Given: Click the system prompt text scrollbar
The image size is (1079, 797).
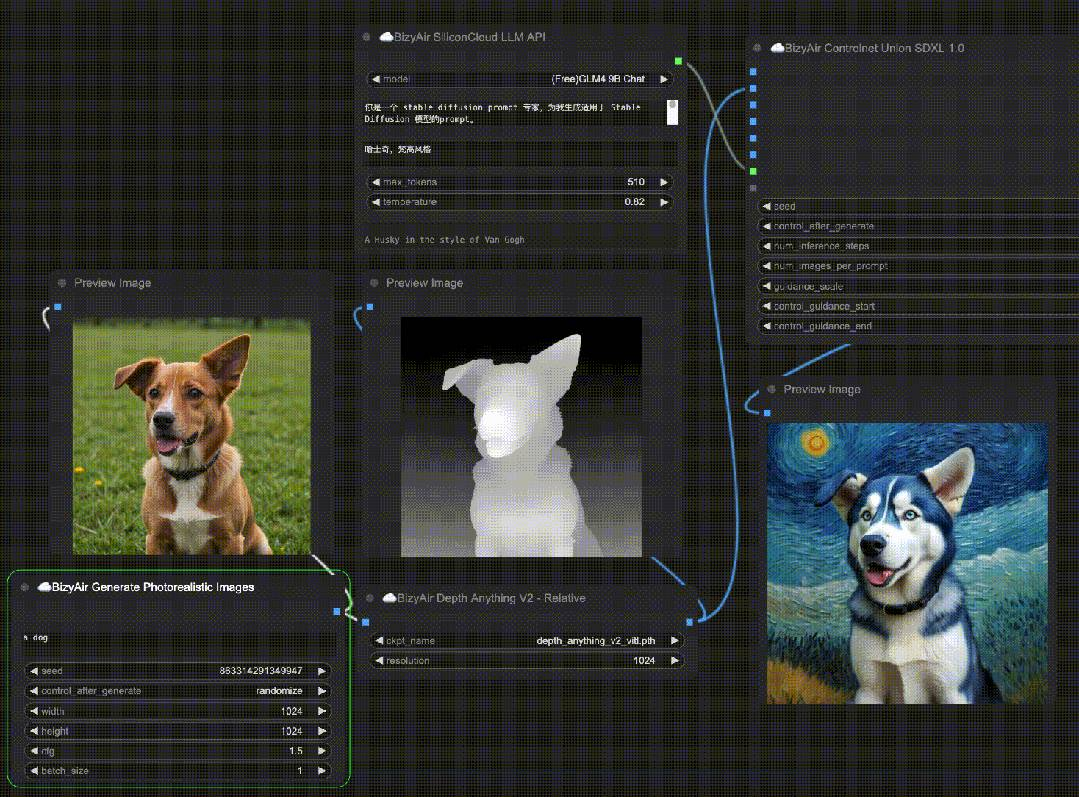Looking at the screenshot, I should [672, 112].
